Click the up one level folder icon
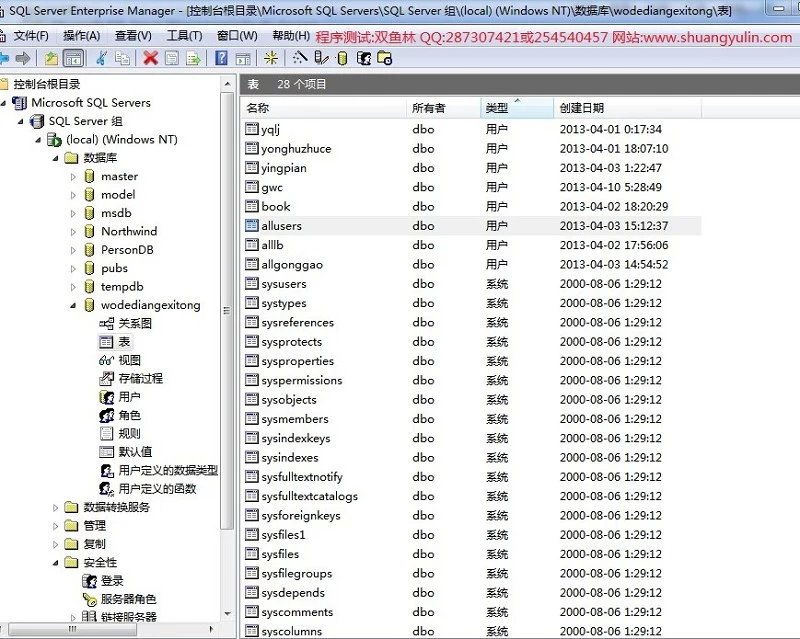 [51, 59]
